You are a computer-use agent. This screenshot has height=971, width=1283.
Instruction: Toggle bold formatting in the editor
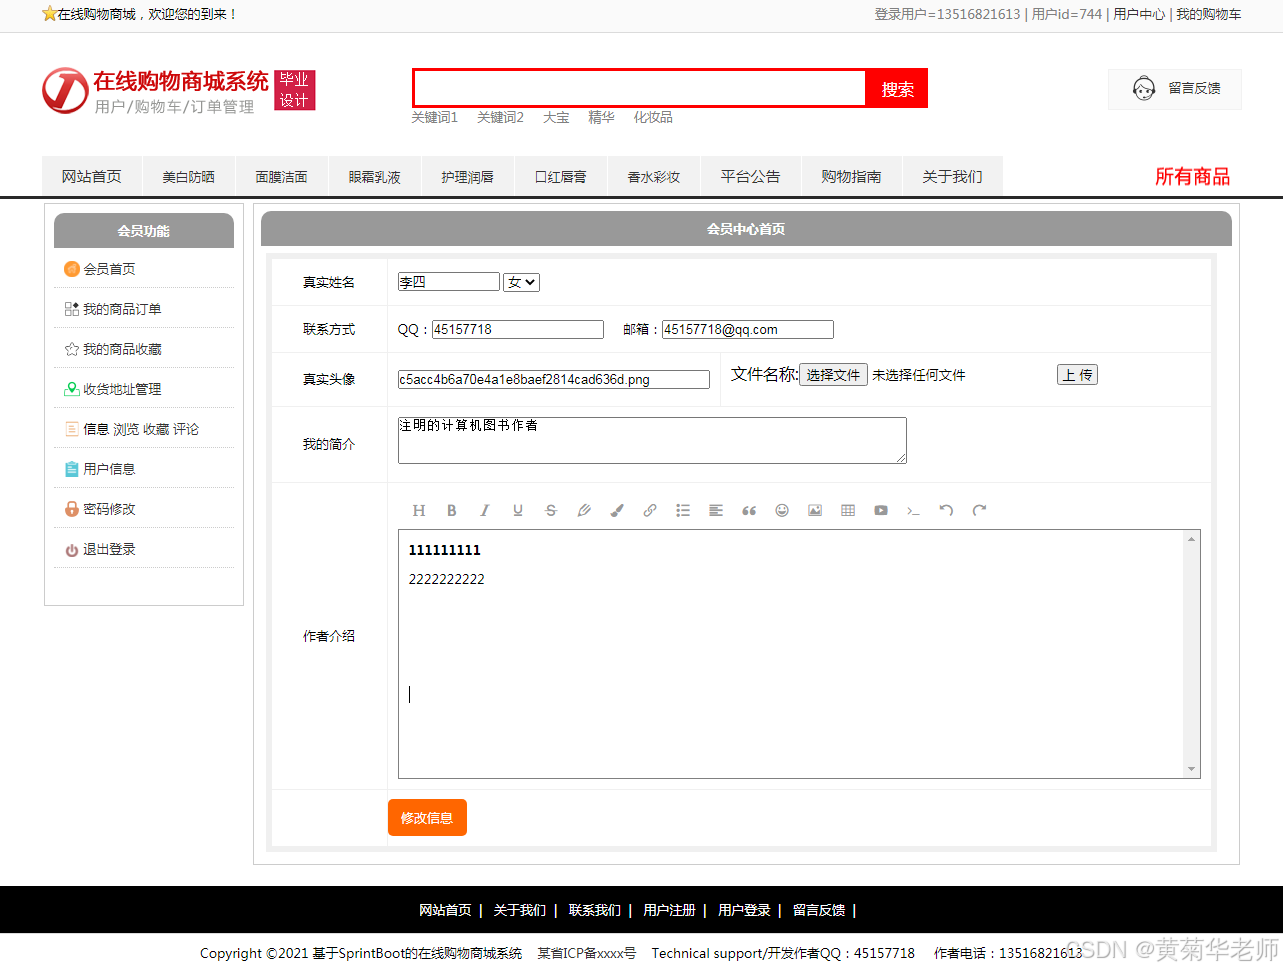(452, 510)
